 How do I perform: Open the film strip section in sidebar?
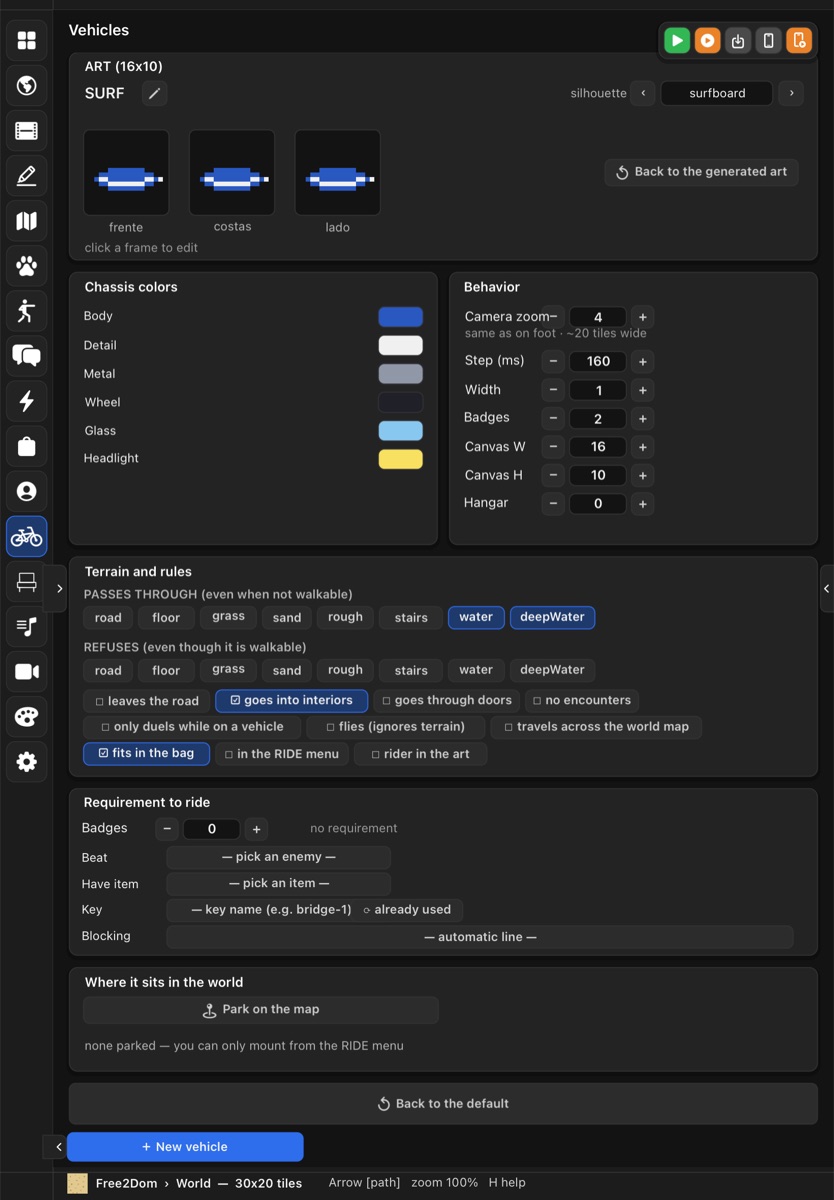tap(27, 131)
